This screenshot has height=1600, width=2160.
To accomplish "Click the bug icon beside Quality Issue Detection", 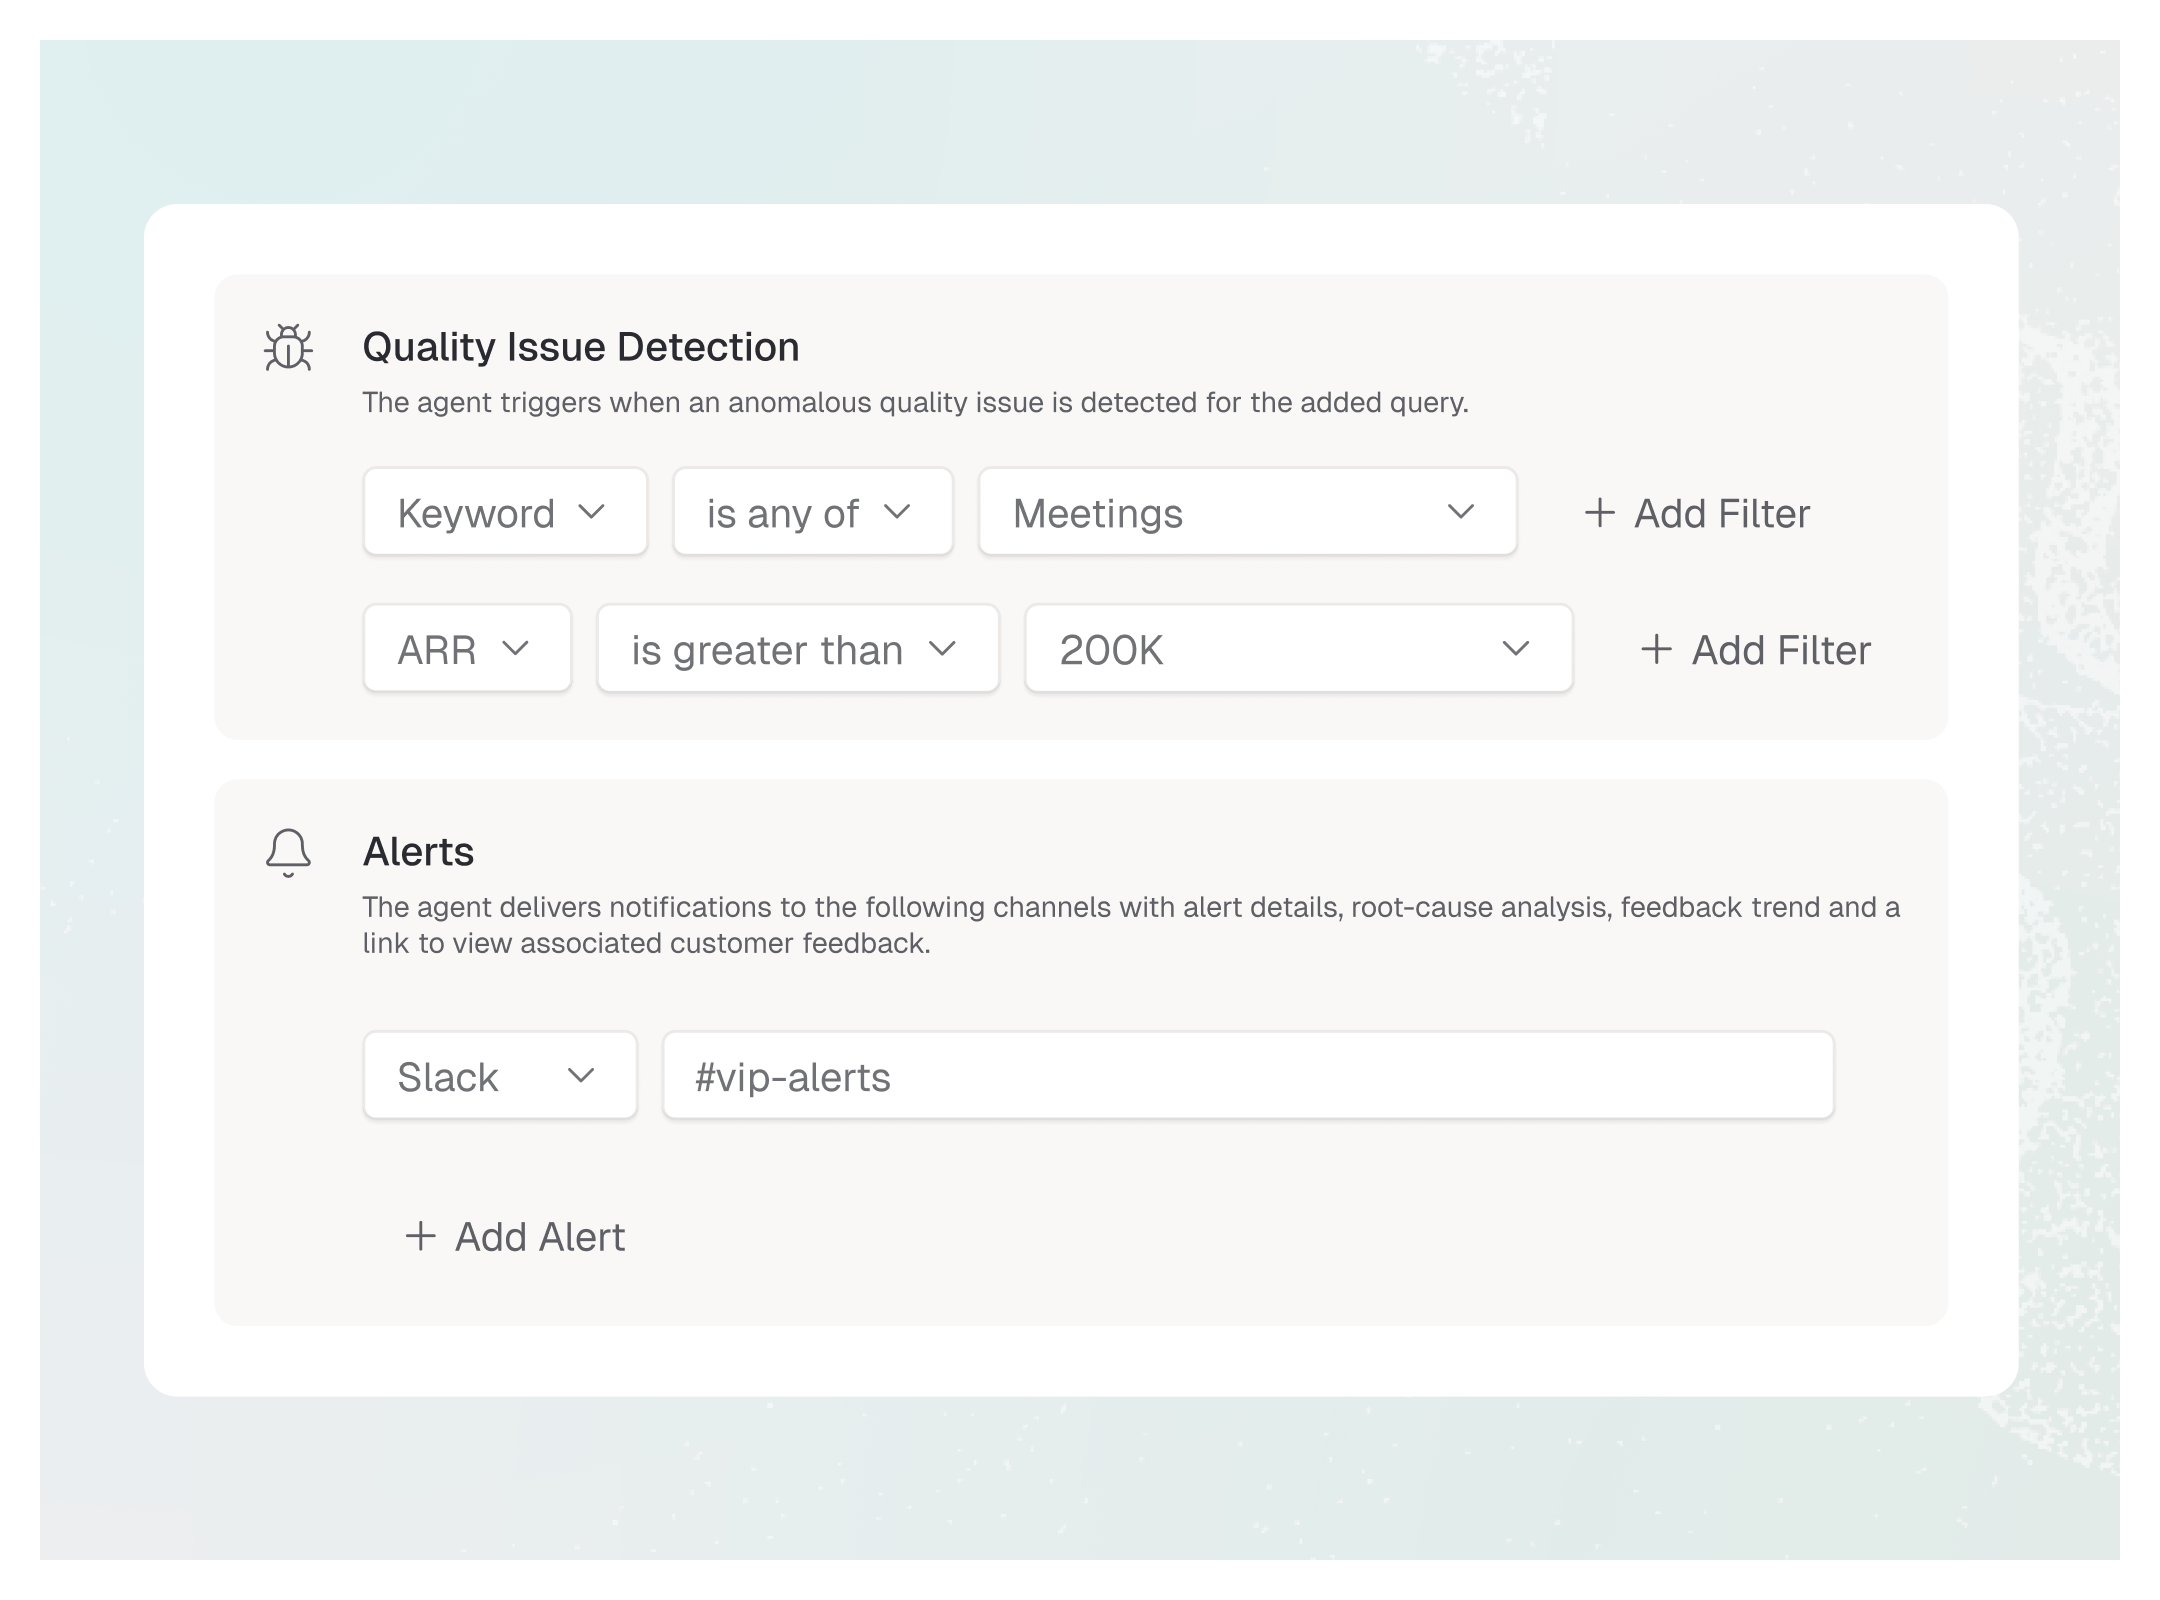I will pyautogui.click(x=288, y=347).
